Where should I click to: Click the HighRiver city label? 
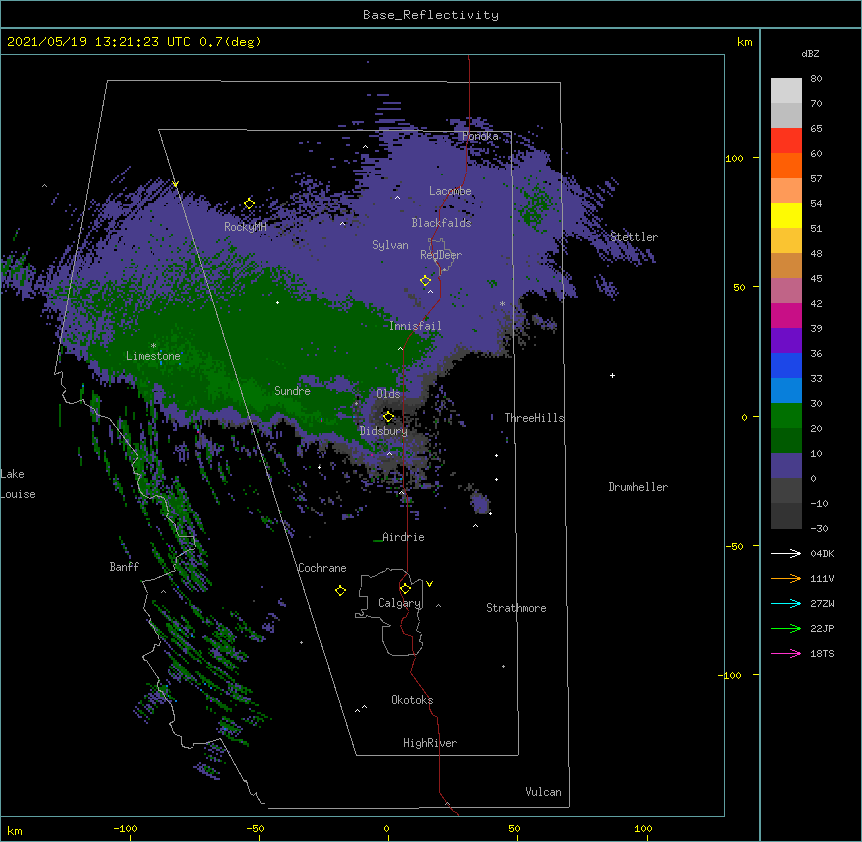pyautogui.click(x=430, y=743)
